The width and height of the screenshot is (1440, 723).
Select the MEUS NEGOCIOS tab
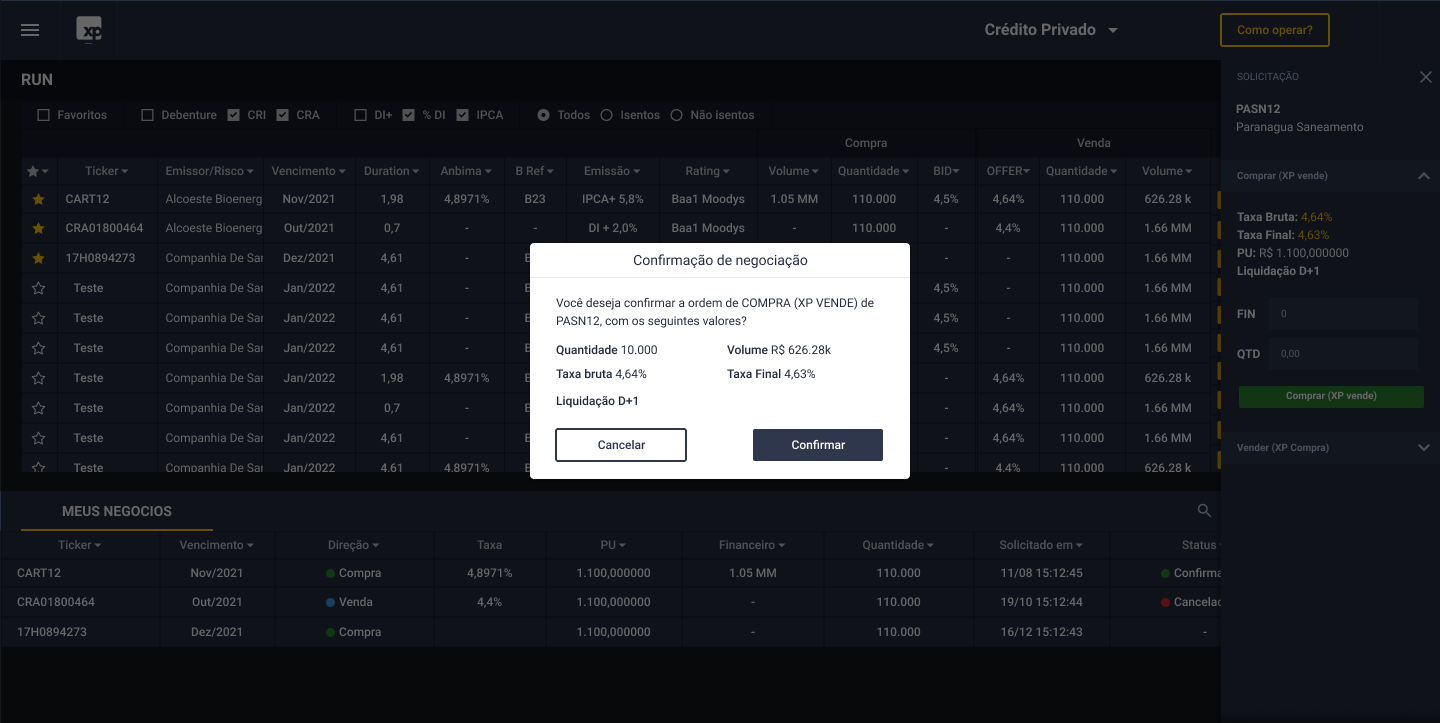(x=116, y=511)
